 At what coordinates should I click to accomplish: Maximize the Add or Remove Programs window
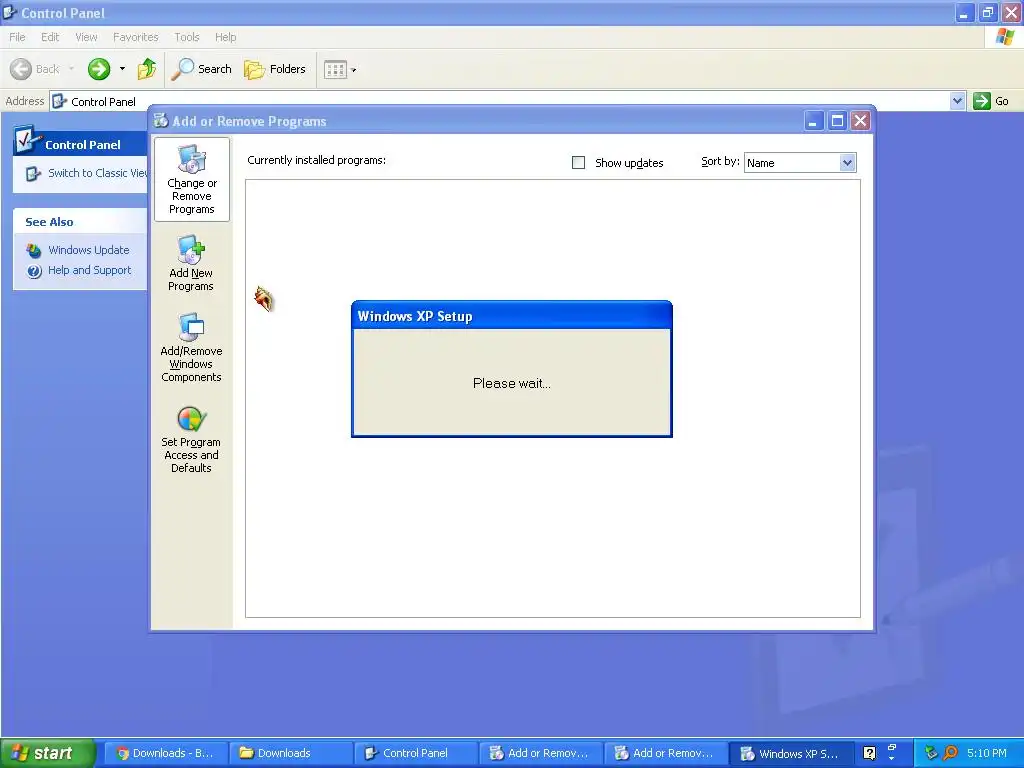coord(837,121)
